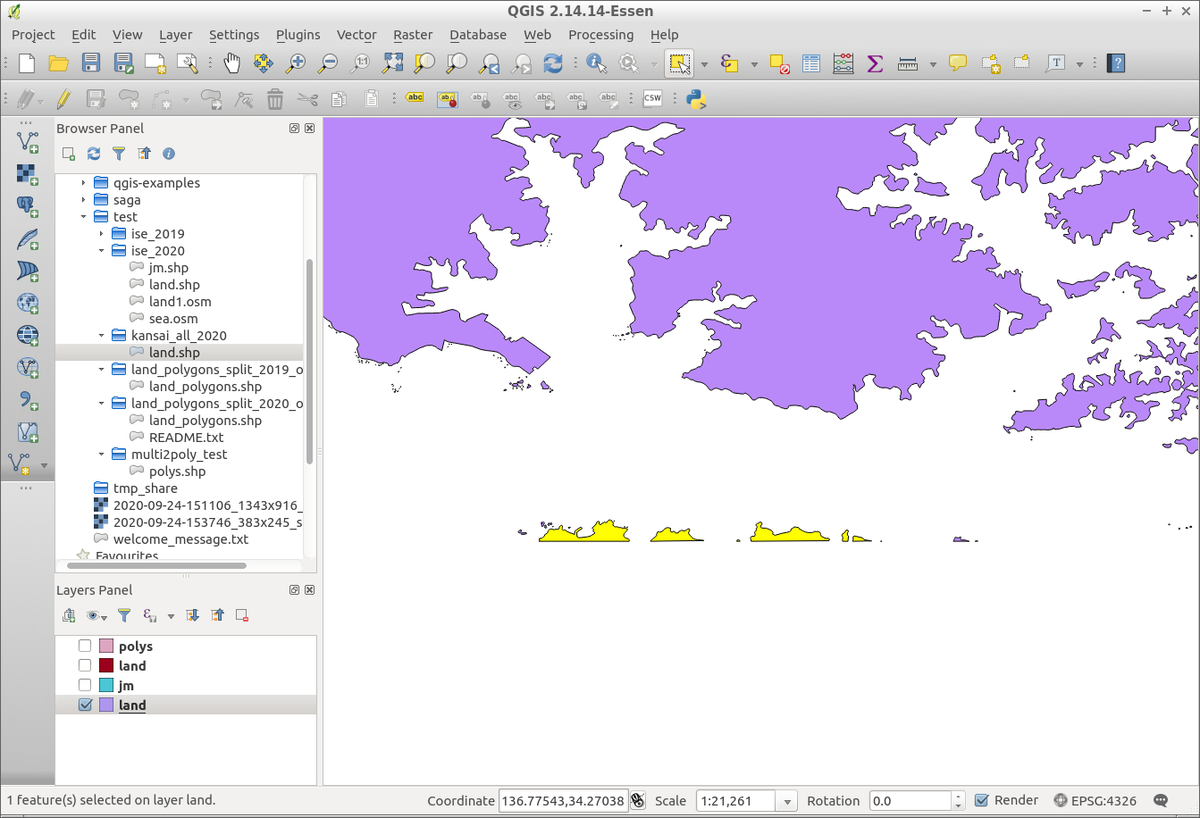This screenshot has height=818, width=1200.
Task: Click the purple land layer color swatch
Action: click(107, 705)
